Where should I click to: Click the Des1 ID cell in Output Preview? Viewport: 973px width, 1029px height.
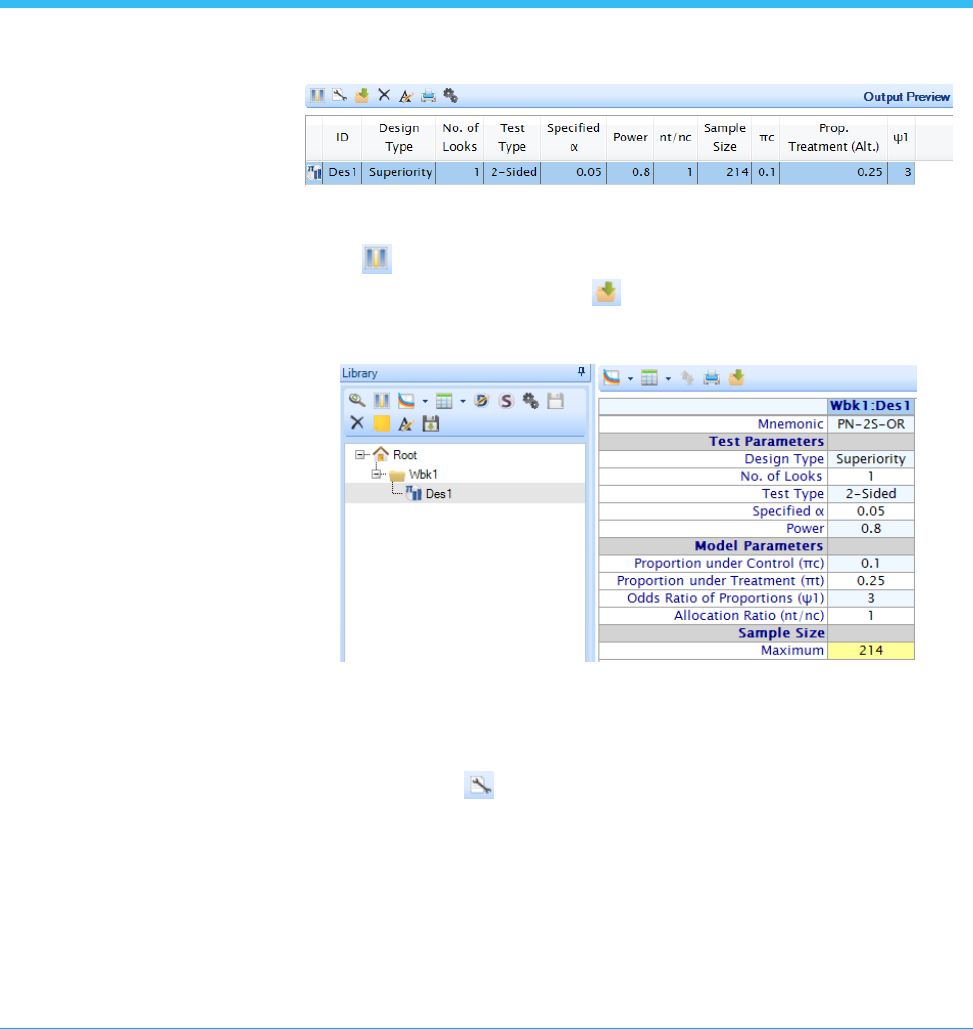click(x=342, y=173)
